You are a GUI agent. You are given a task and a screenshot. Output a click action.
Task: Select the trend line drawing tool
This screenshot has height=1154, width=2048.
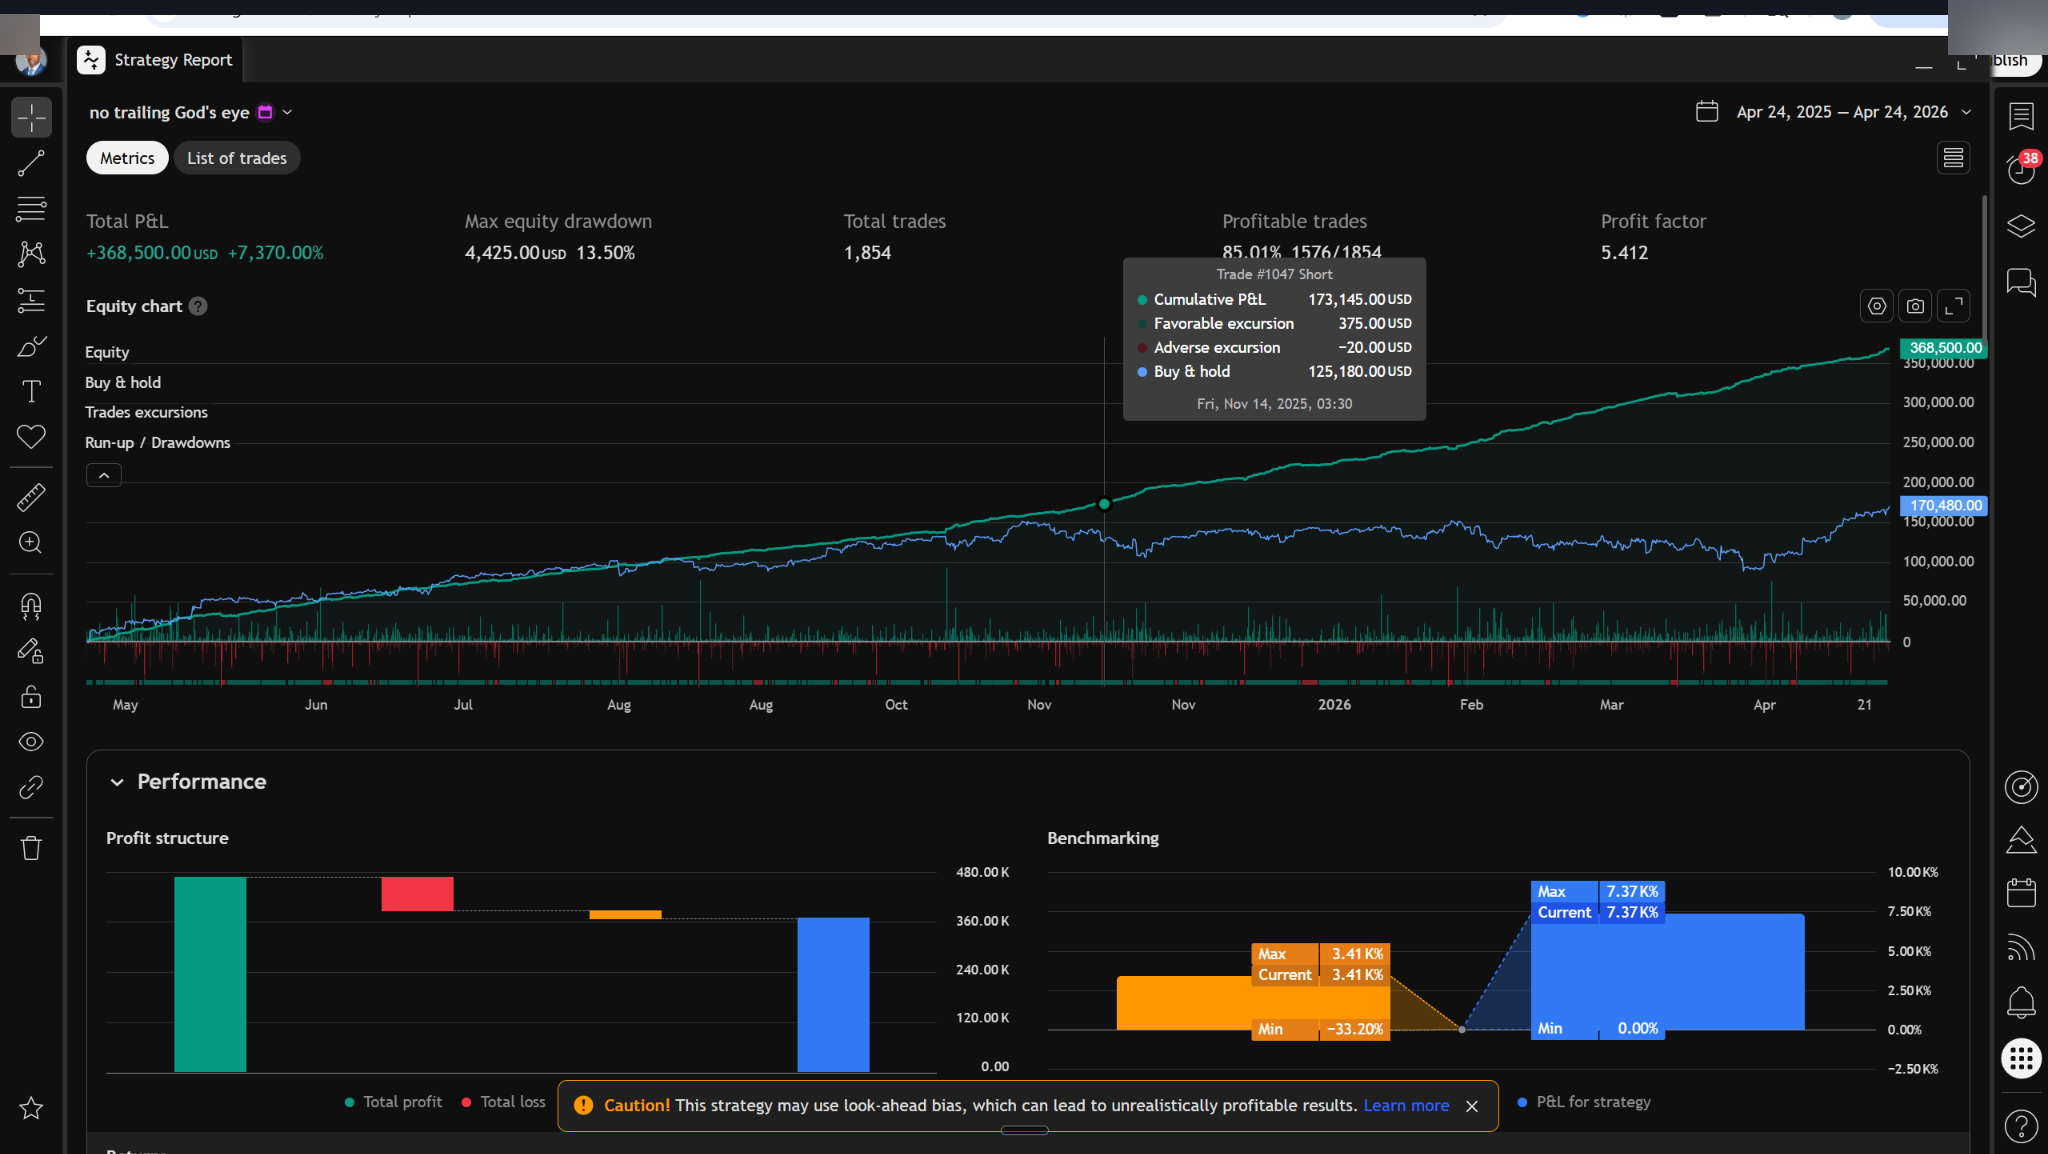pyautogui.click(x=31, y=163)
